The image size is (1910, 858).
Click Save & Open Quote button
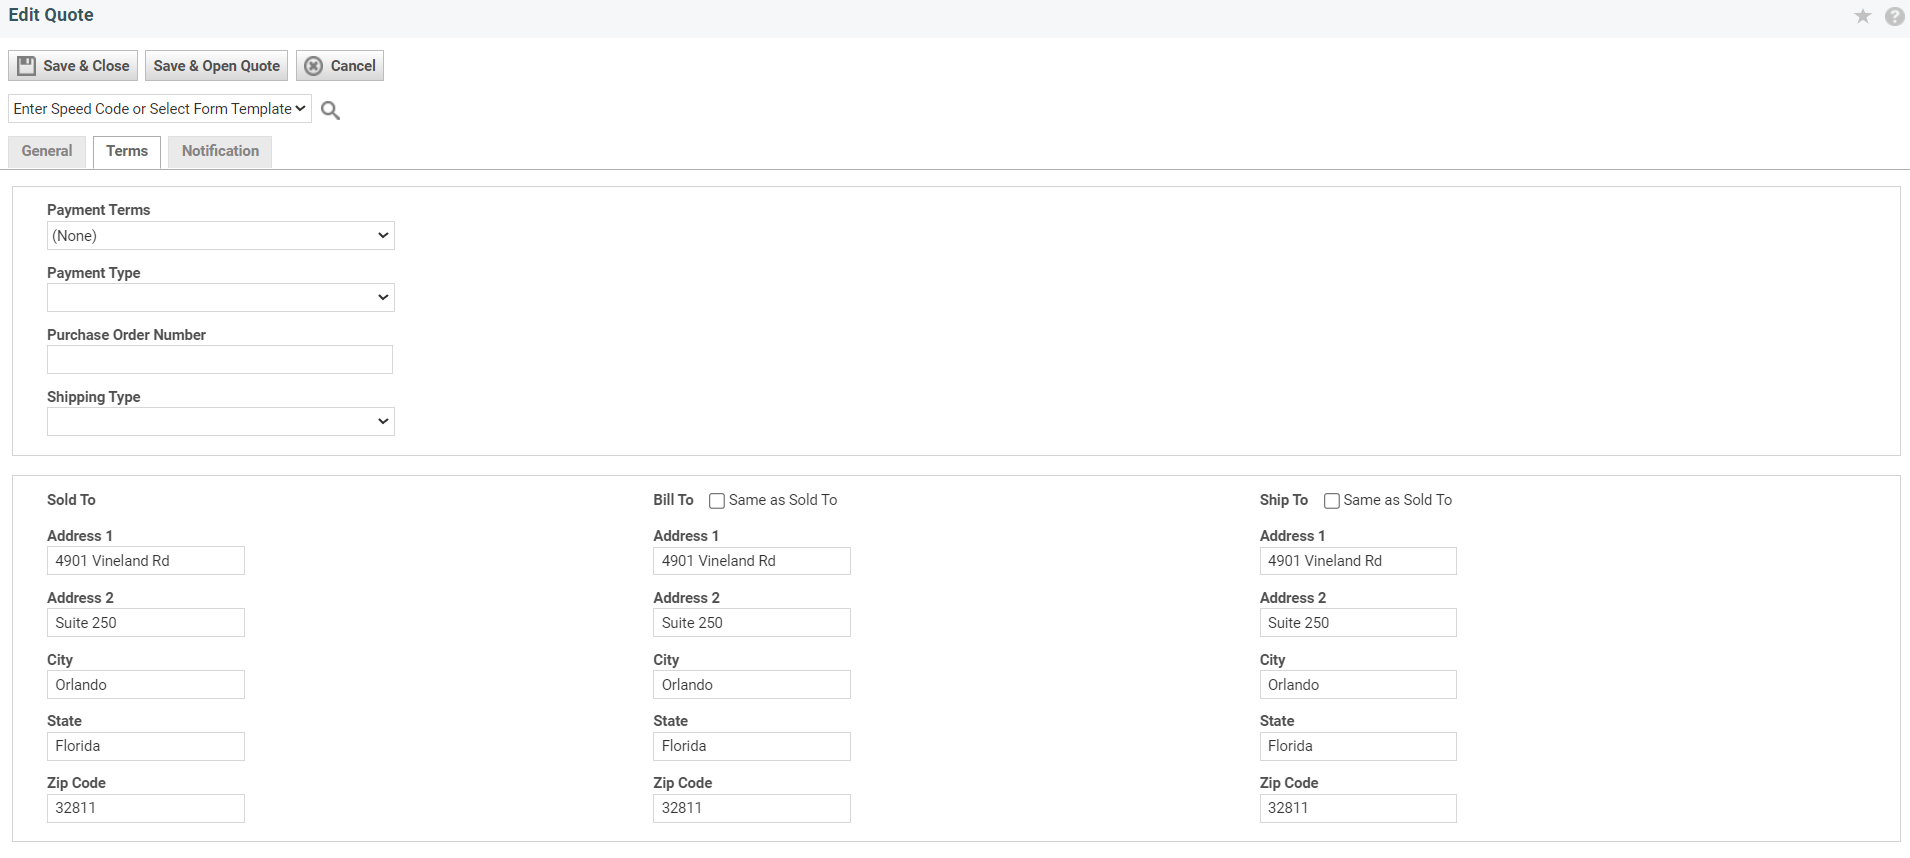[216, 66]
